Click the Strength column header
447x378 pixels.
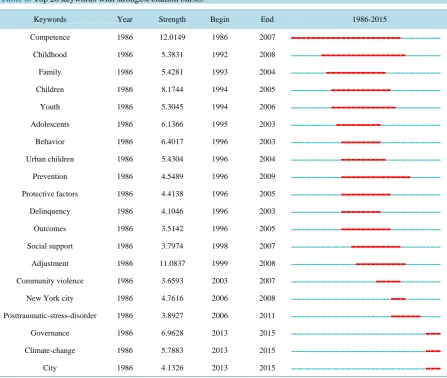[x=172, y=19]
